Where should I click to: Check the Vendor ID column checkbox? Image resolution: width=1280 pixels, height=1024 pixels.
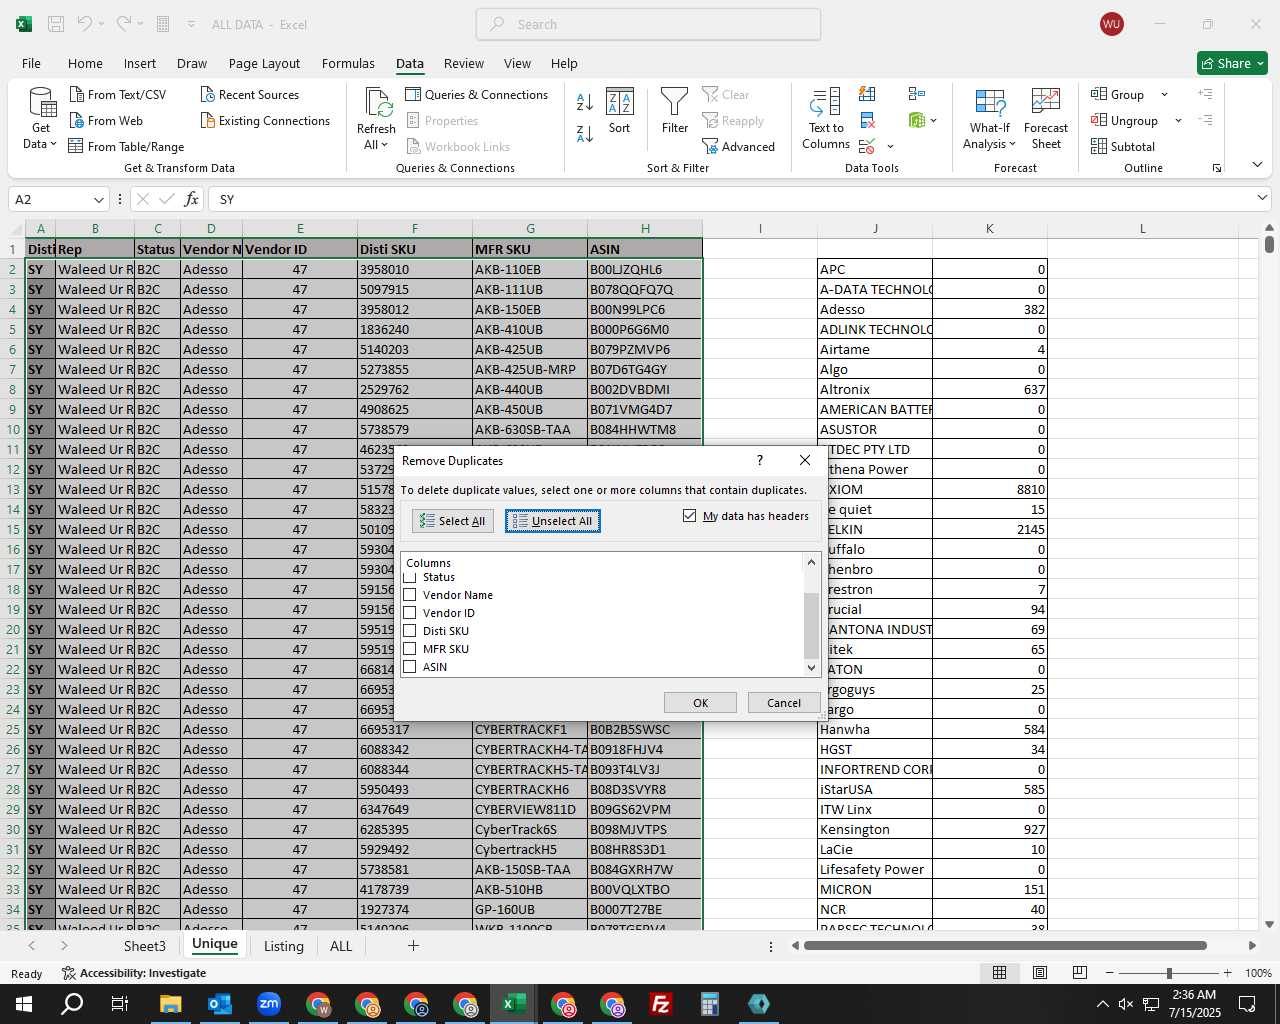[409, 613]
